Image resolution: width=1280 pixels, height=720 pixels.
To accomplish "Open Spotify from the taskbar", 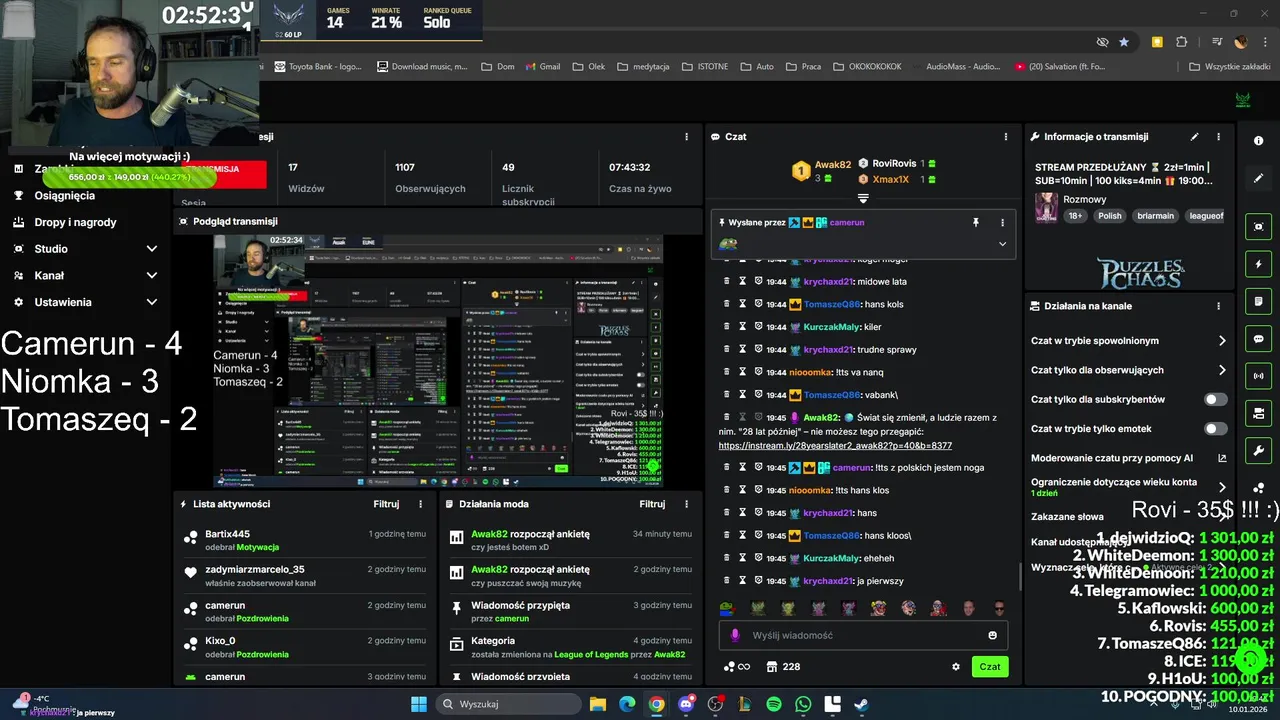I will [774, 704].
